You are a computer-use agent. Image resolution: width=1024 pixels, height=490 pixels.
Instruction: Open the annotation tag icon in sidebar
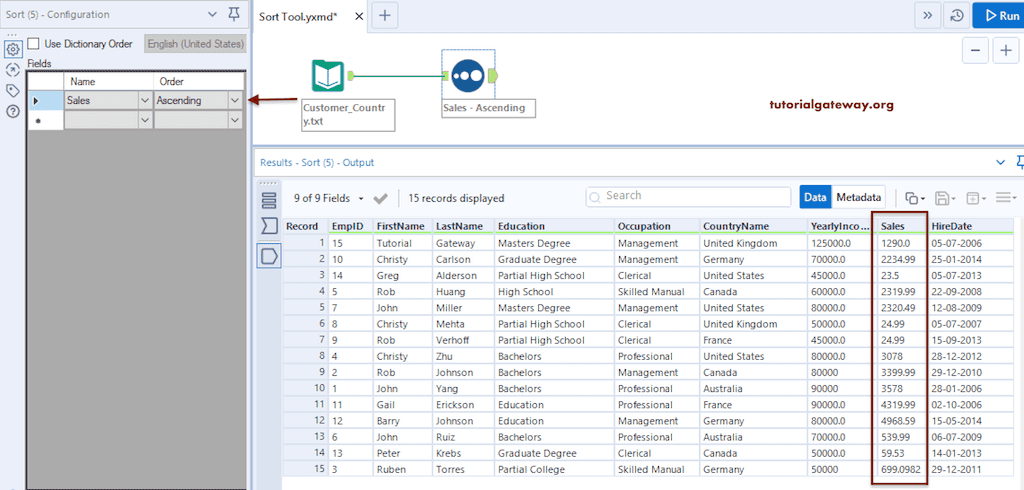[12, 90]
